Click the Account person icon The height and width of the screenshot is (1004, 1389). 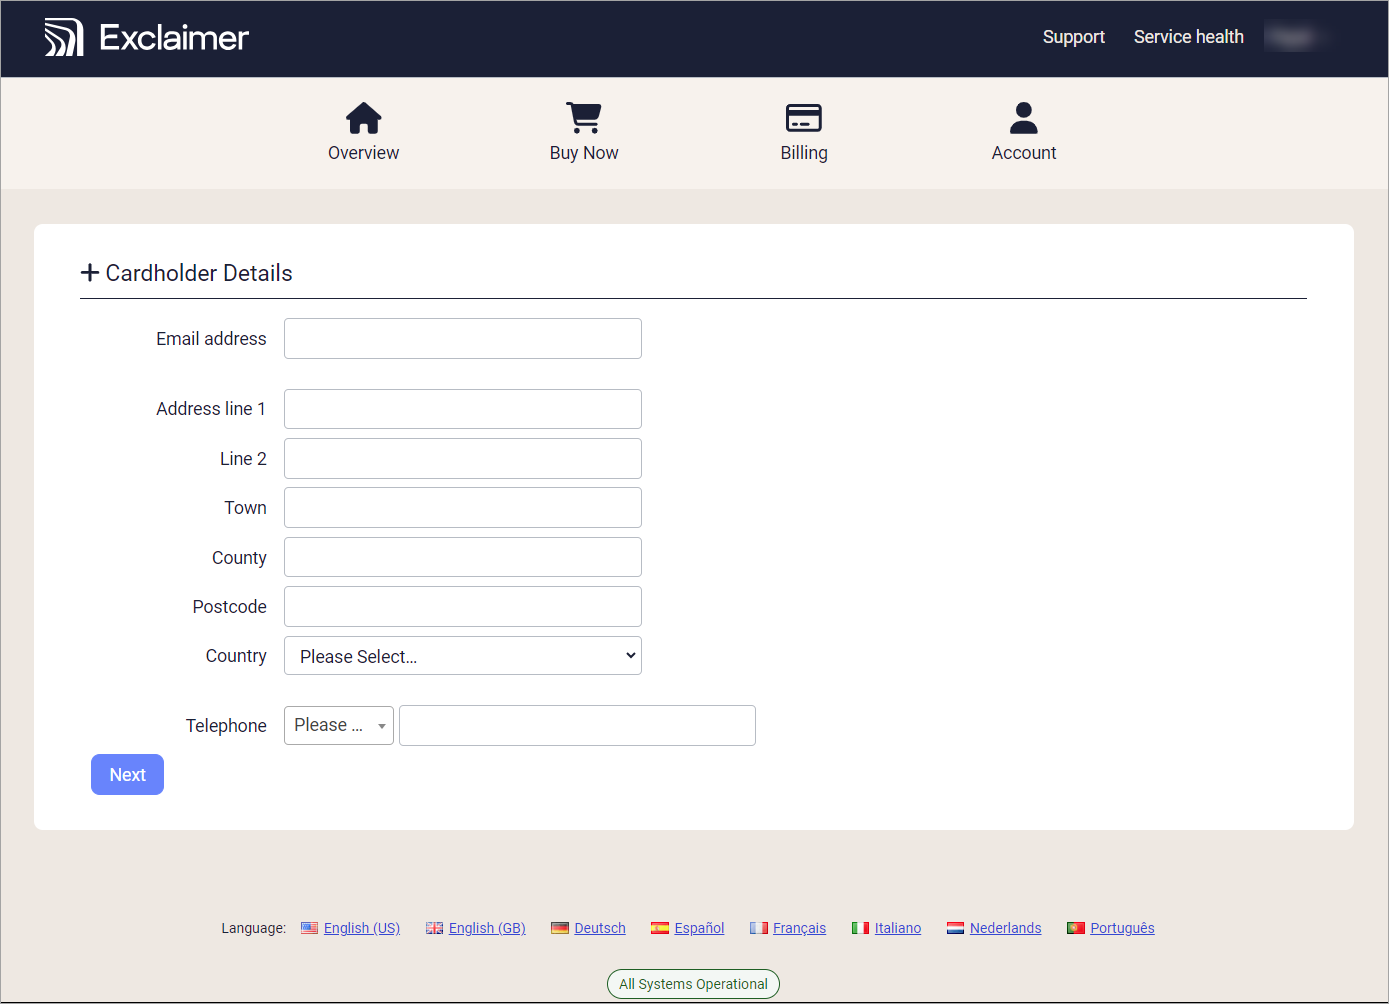tap(1023, 118)
